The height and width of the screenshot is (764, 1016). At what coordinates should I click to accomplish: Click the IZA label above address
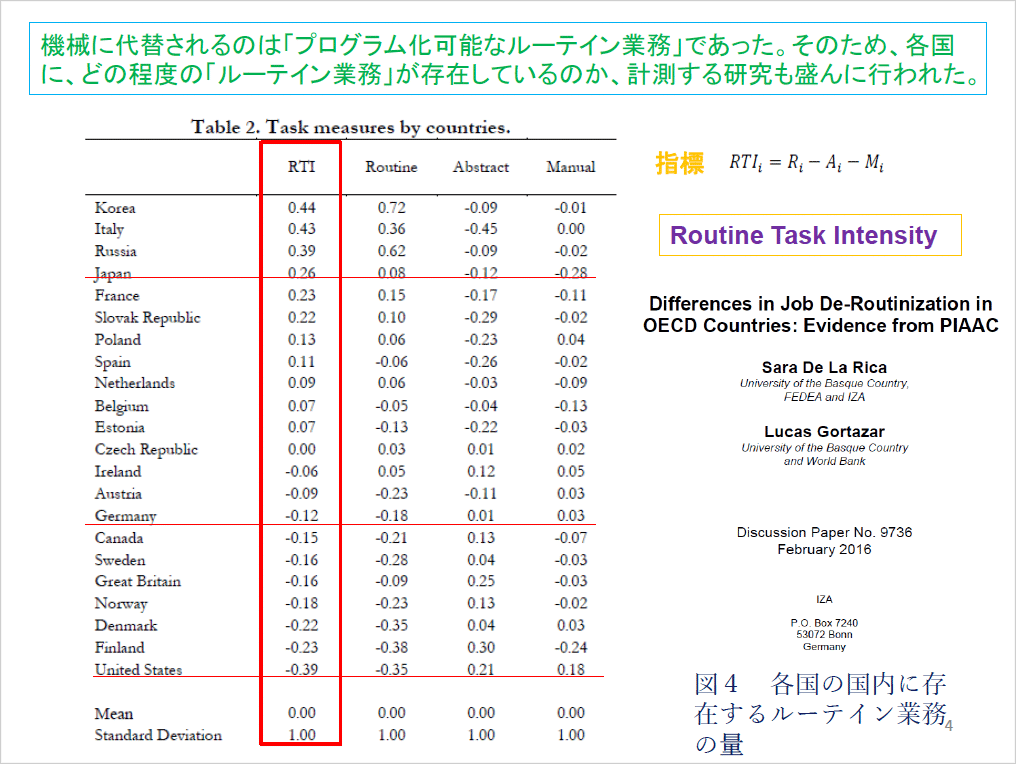[x=824, y=599]
